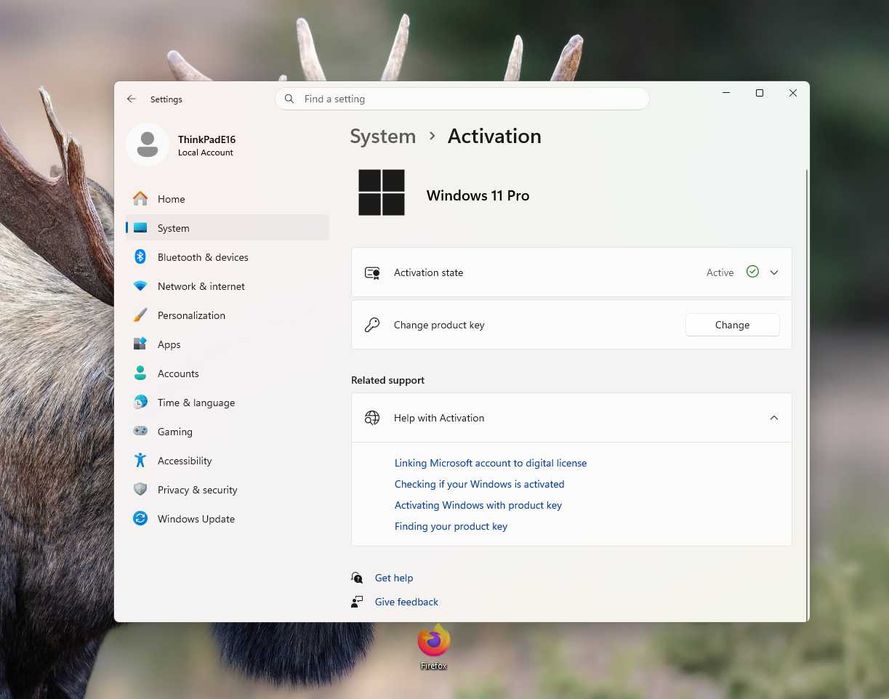The width and height of the screenshot is (889, 699).
Task: Maximize the Settings window
Action: point(759,93)
